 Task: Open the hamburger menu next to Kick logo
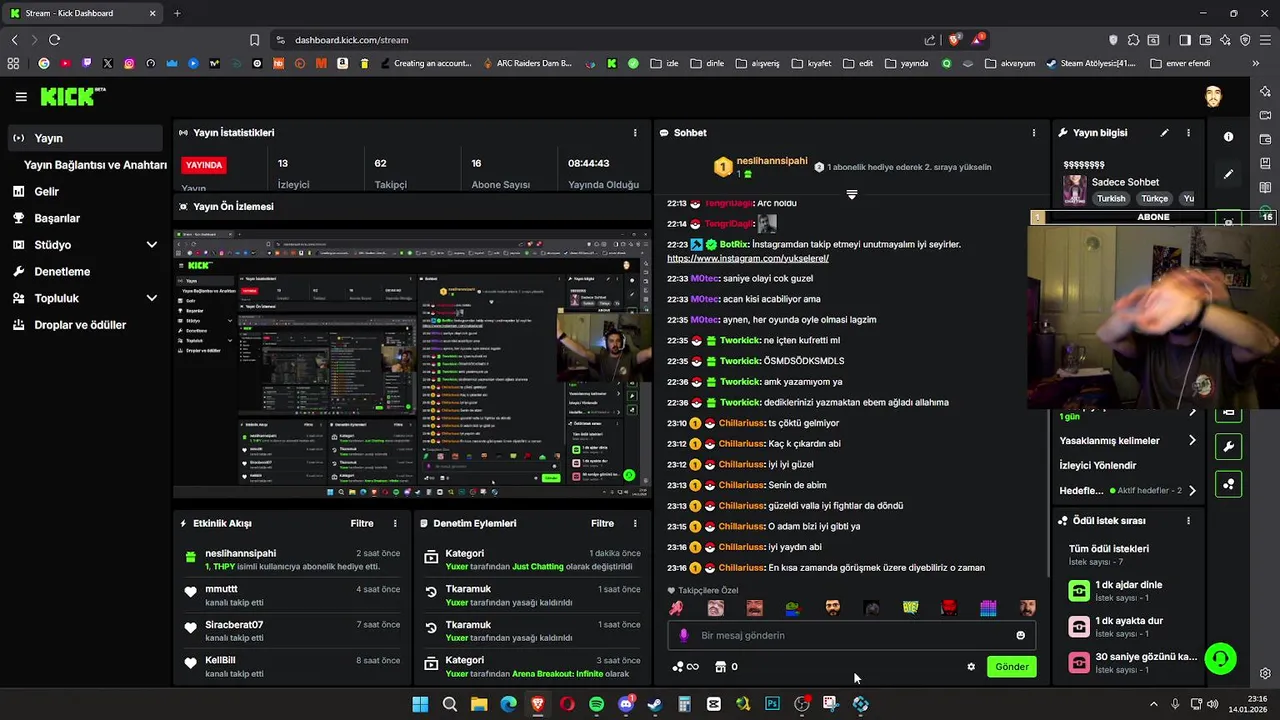click(21, 97)
